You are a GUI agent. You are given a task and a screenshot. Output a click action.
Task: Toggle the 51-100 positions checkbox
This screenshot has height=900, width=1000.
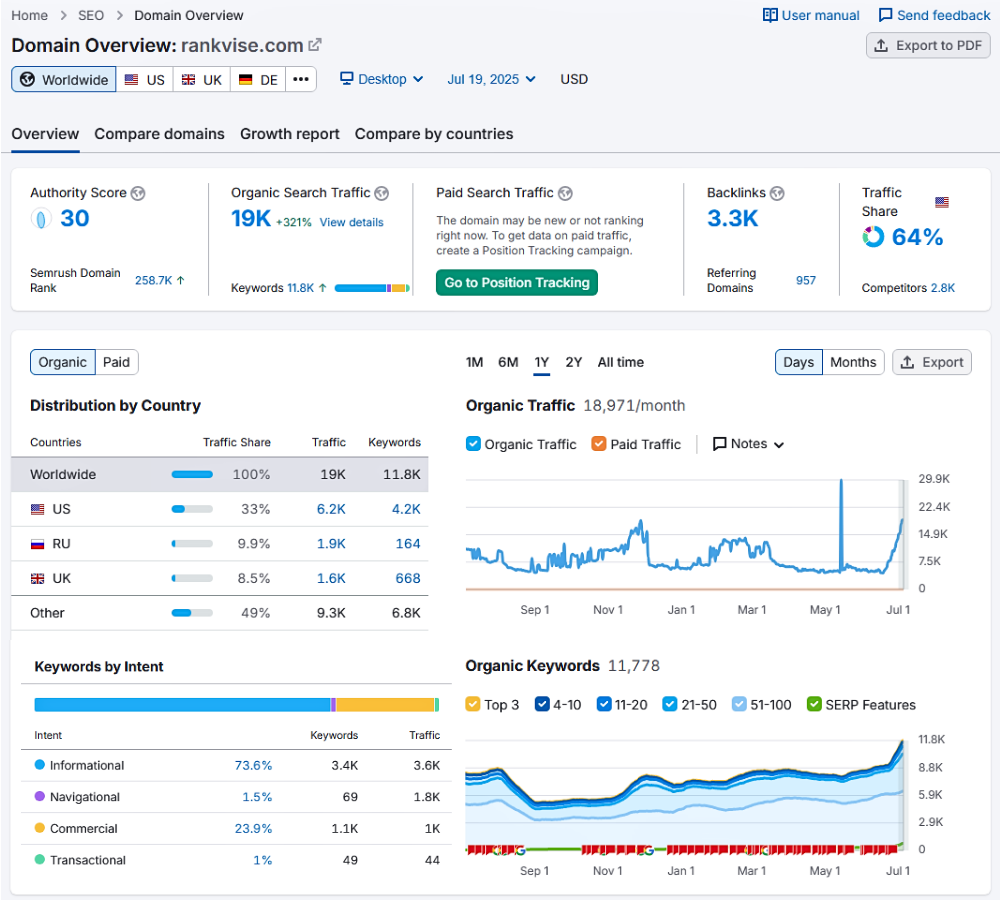pyautogui.click(x=739, y=704)
